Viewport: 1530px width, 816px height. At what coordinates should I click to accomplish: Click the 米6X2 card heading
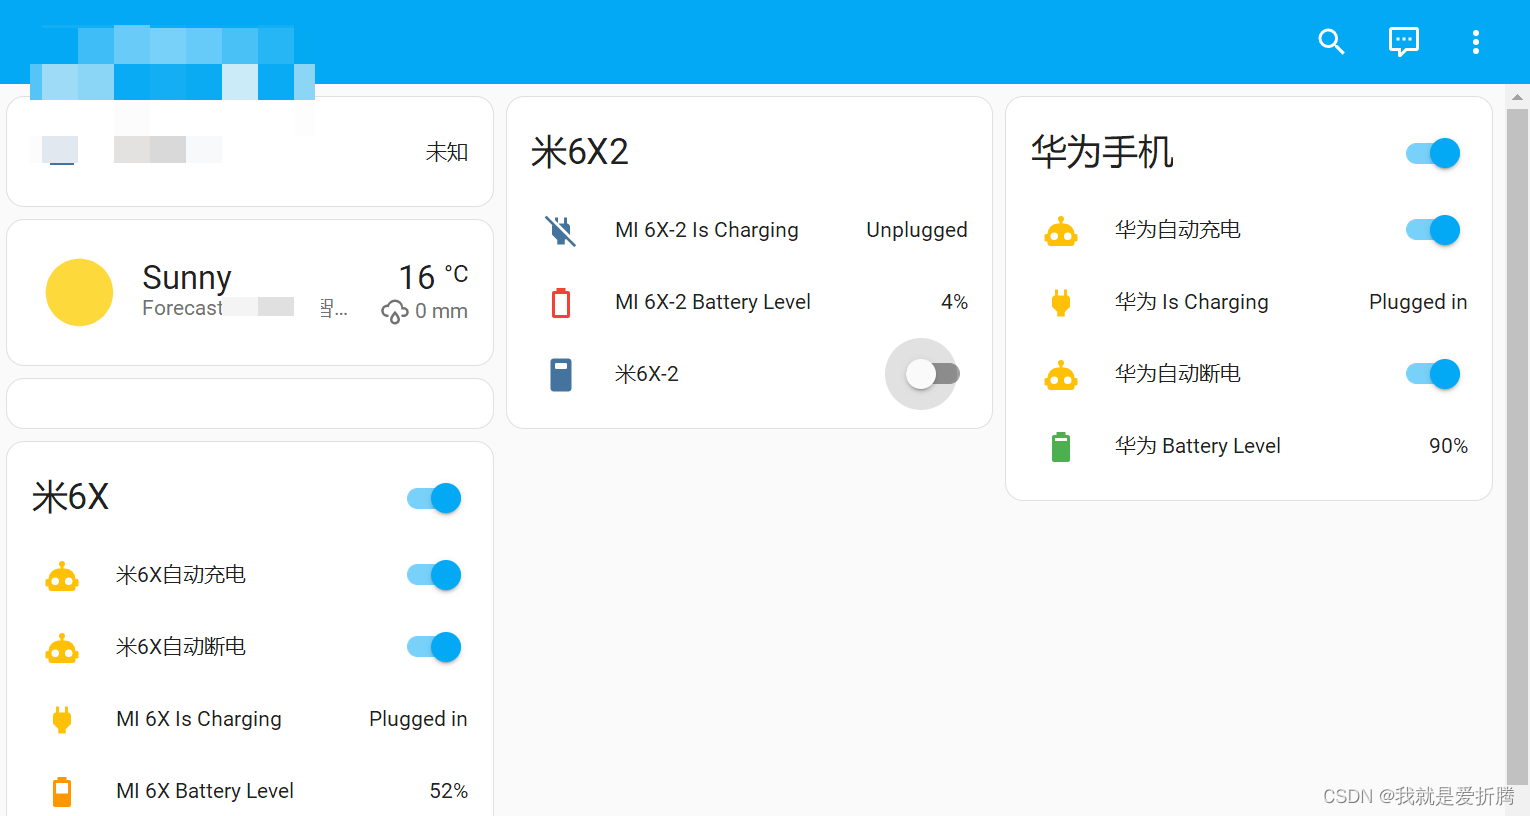coord(580,152)
